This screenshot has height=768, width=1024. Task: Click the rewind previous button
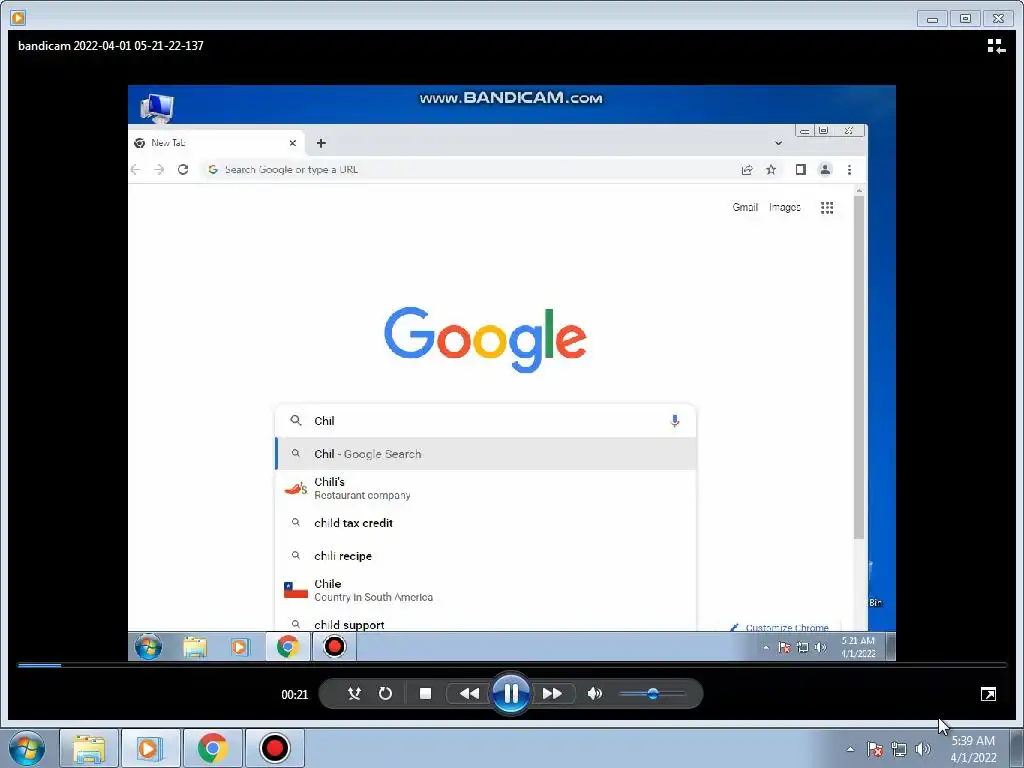click(469, 694)
